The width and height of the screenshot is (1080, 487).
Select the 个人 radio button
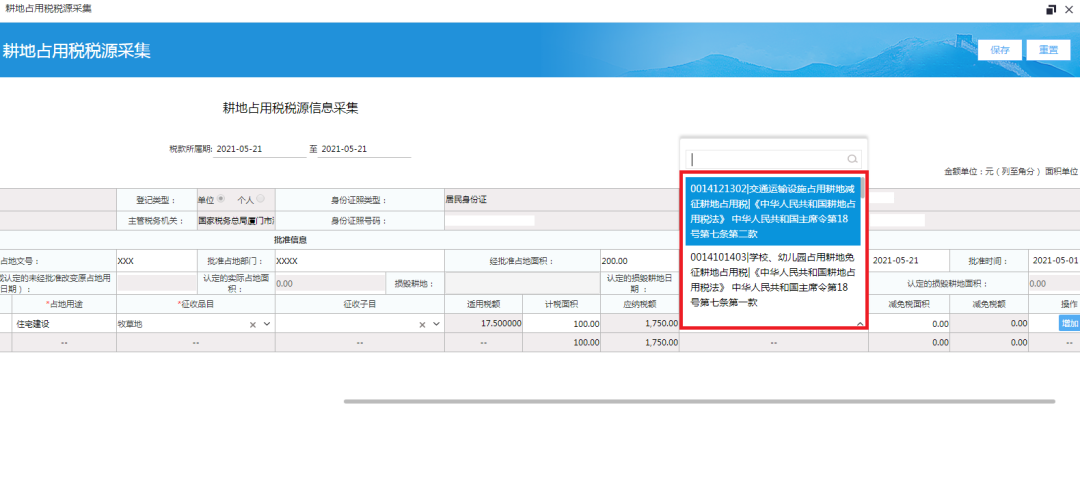(260, 199)
